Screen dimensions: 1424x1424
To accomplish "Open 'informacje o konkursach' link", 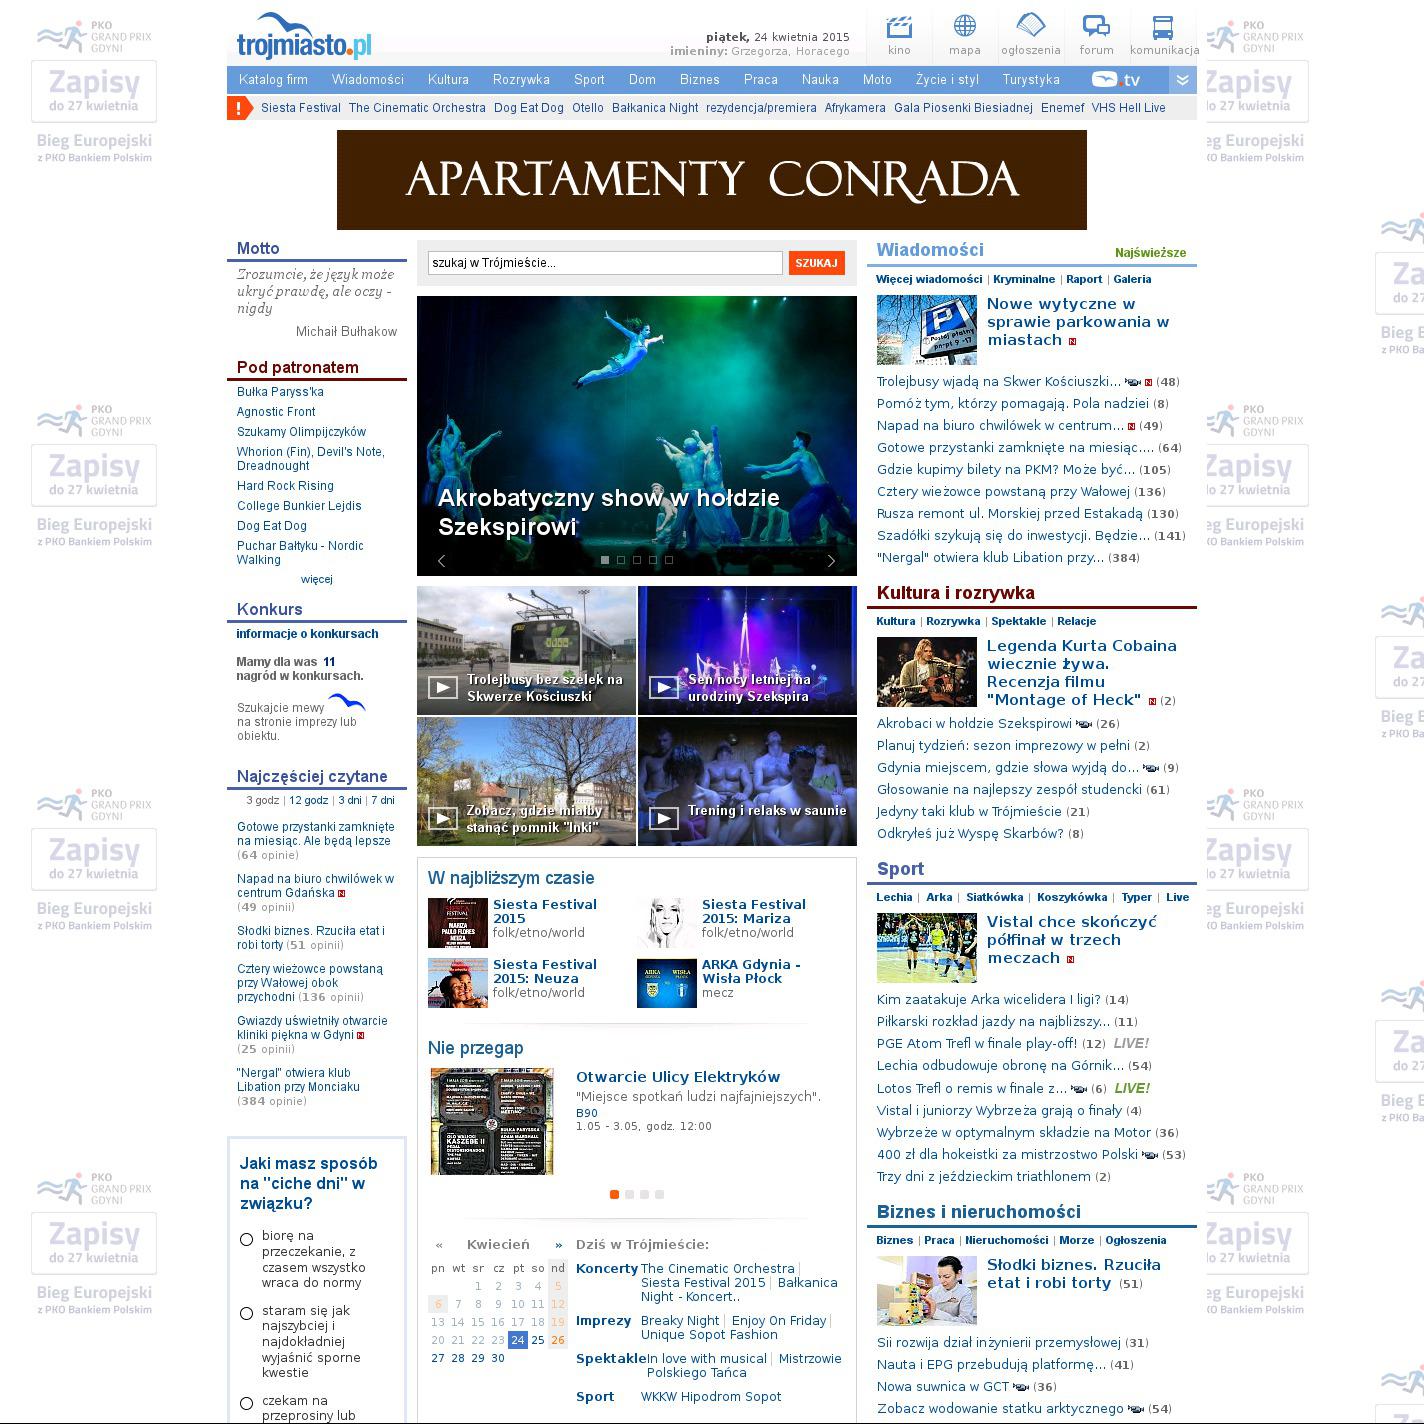I will tap(307, 634).
